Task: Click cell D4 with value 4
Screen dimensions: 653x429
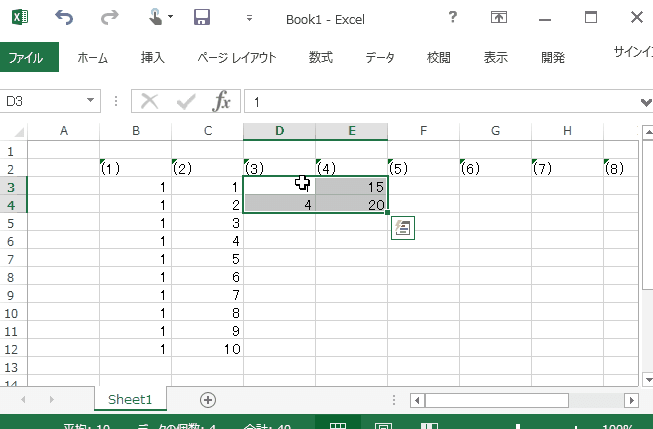Action: (279, 205)
